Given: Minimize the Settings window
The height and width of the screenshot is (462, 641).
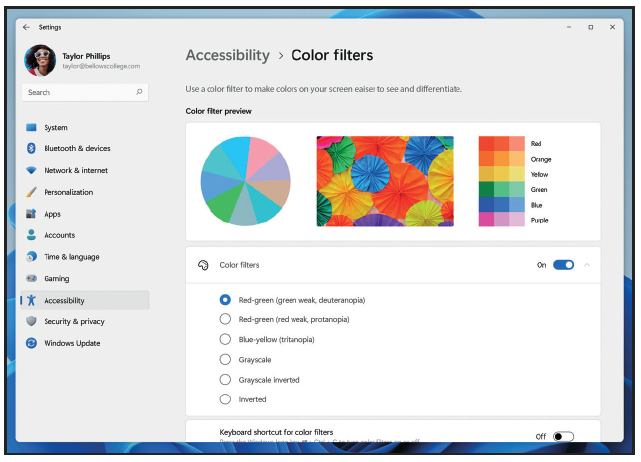Looking at the screenshot, I should pyautogui.click(x=569, y=27).
